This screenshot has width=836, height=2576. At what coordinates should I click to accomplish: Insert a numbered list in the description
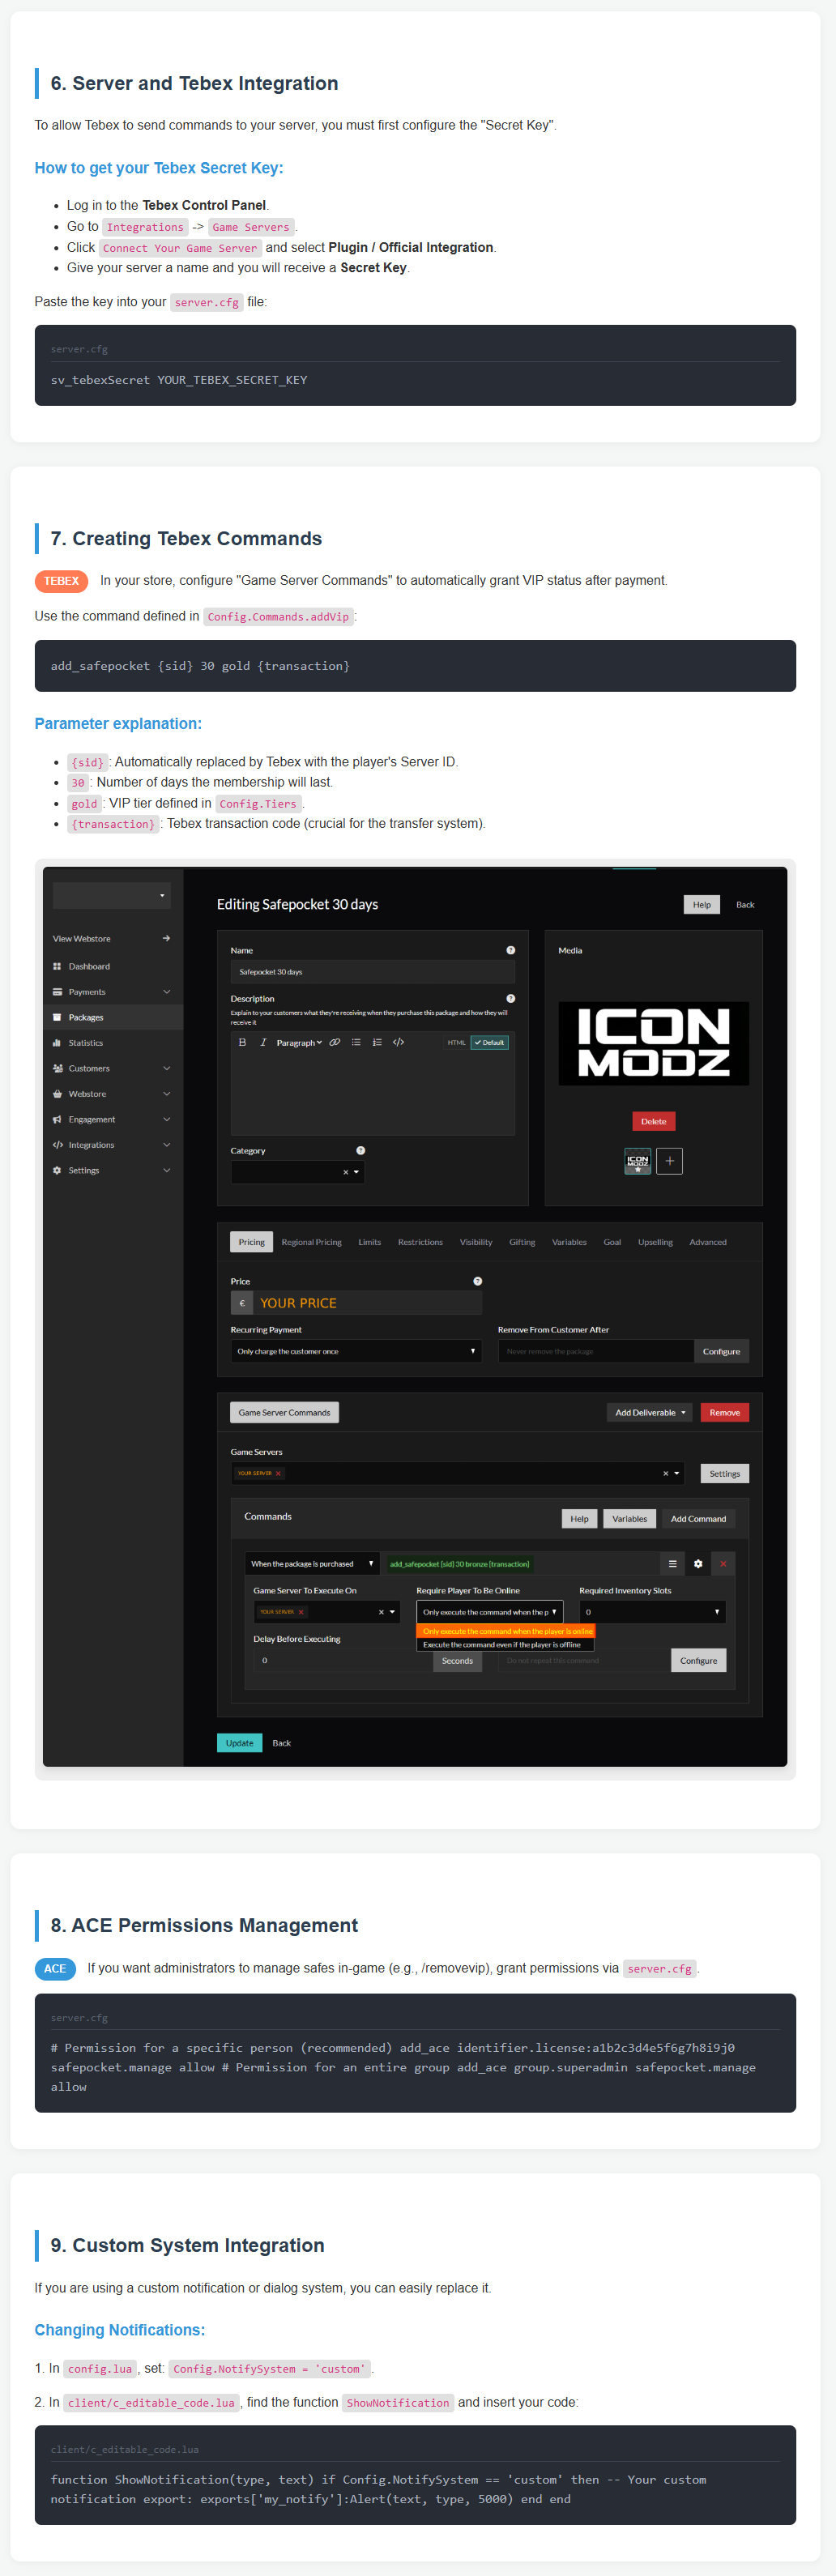377,1042
